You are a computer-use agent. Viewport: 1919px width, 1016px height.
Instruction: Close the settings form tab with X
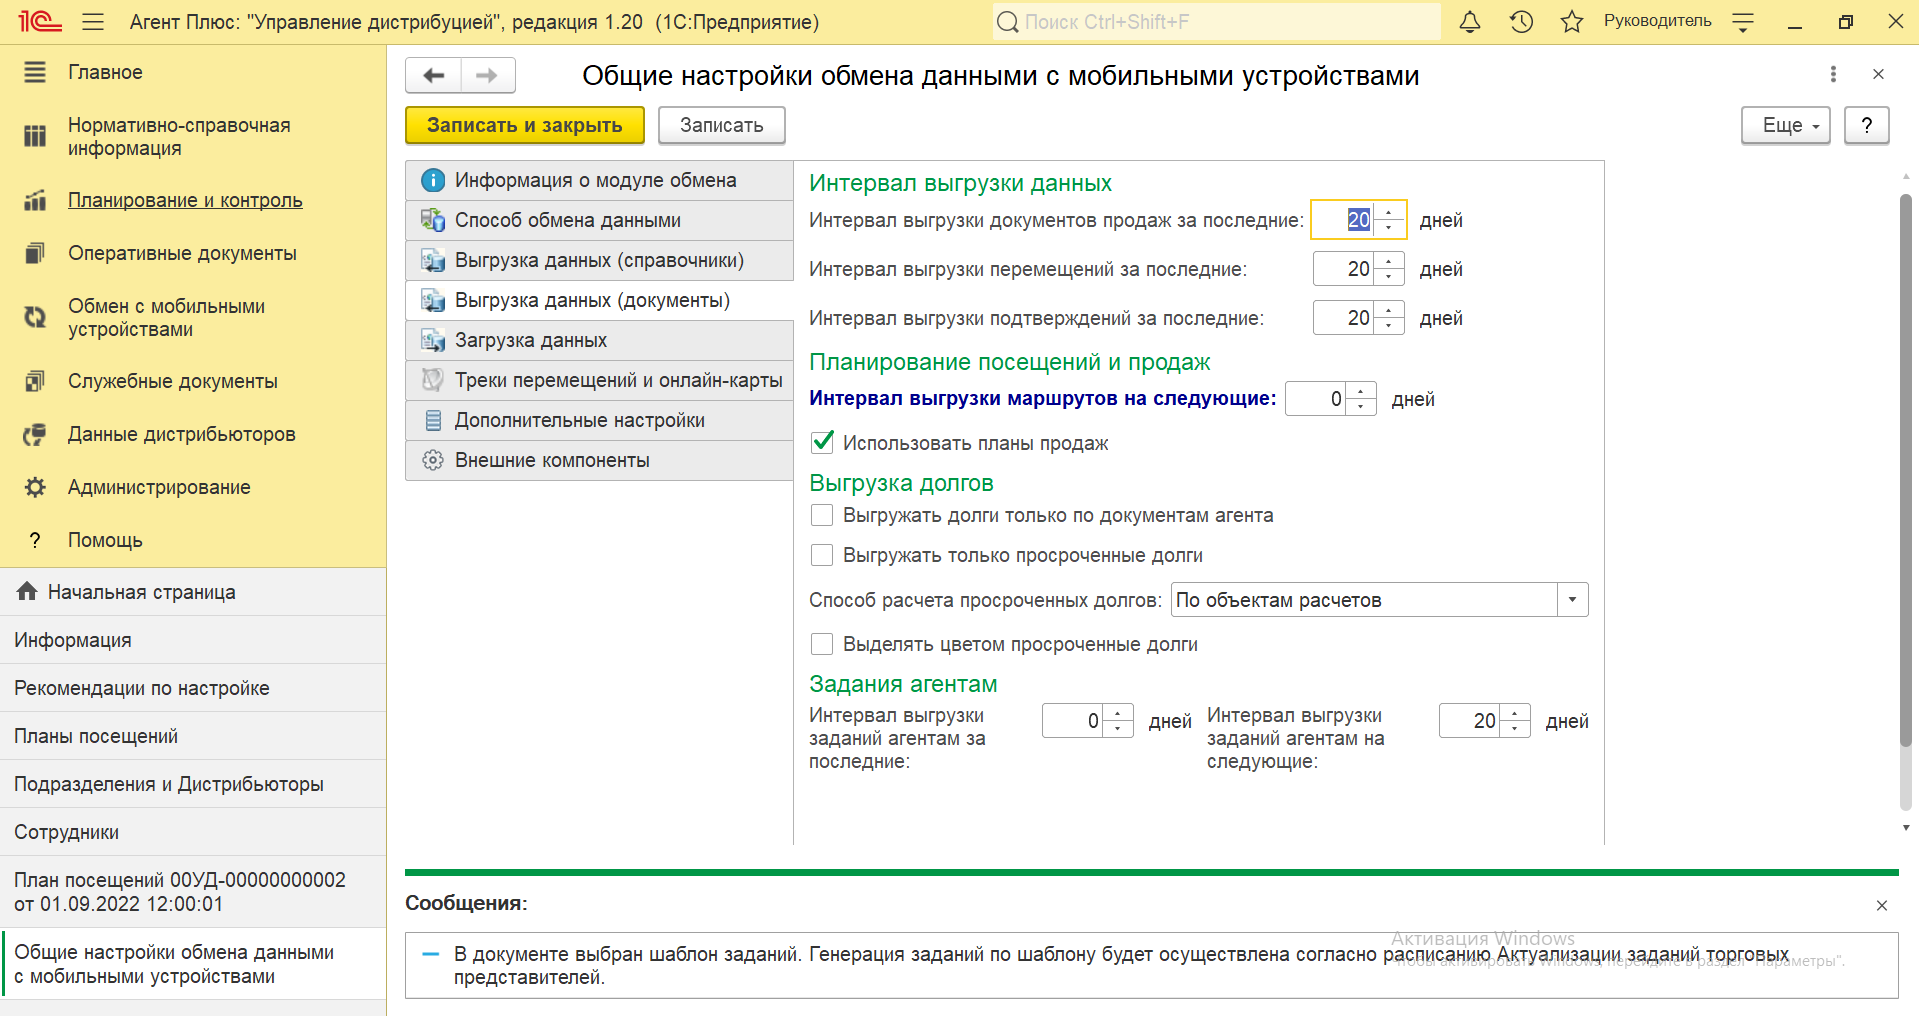[1878, 74]
